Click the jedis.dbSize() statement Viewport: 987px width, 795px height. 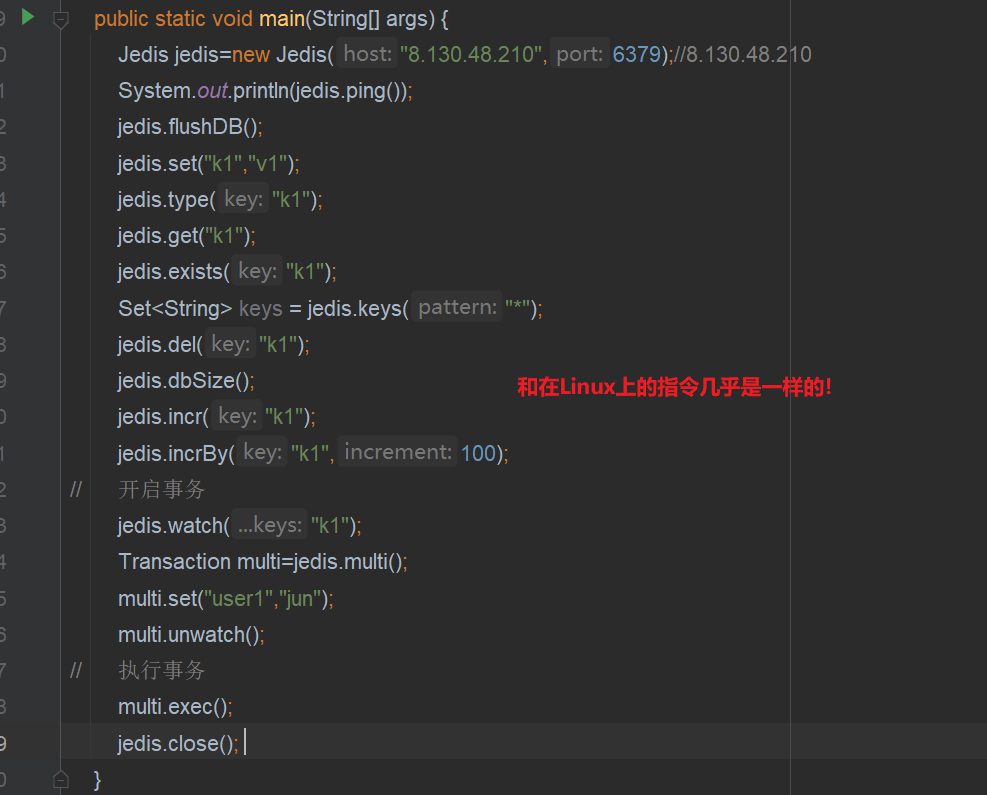point(186,381)
